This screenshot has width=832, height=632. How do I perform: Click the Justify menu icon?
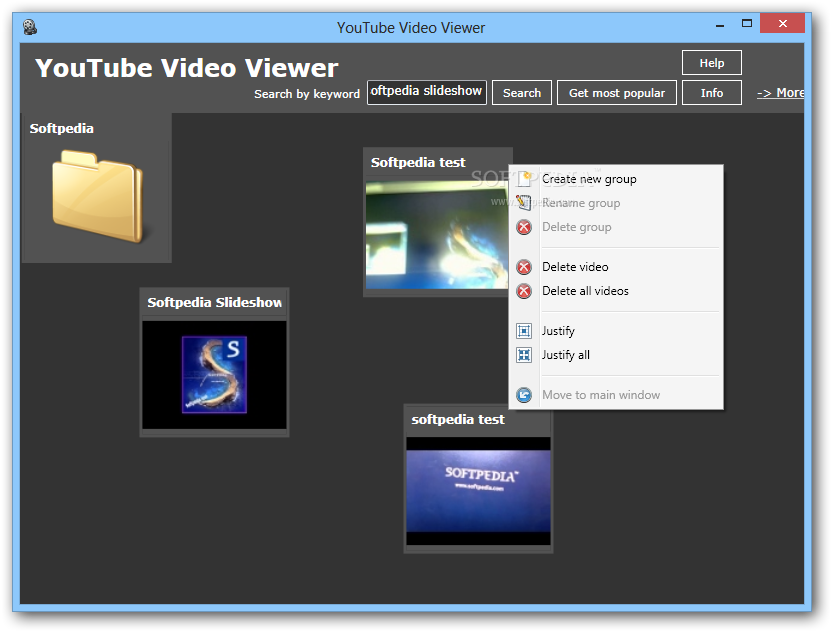(524, 331)
